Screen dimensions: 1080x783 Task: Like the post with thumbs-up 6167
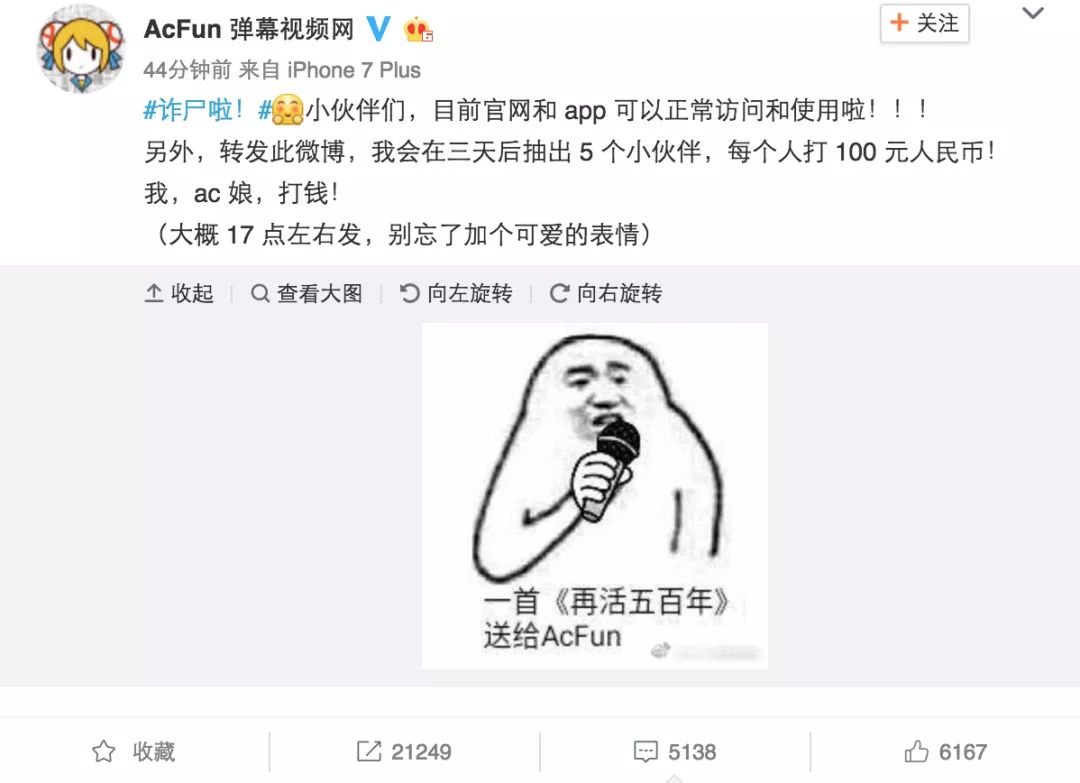pos(945,751)
